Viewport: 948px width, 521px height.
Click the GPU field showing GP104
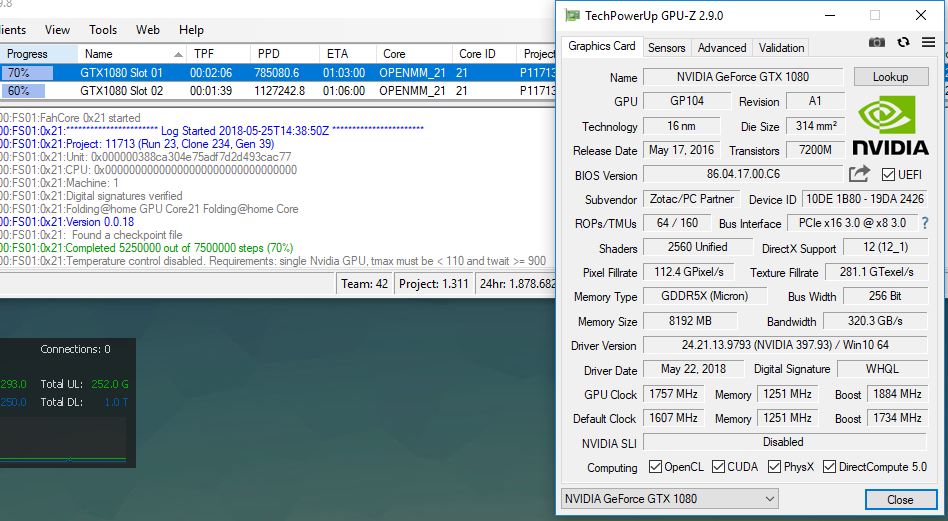687,101
